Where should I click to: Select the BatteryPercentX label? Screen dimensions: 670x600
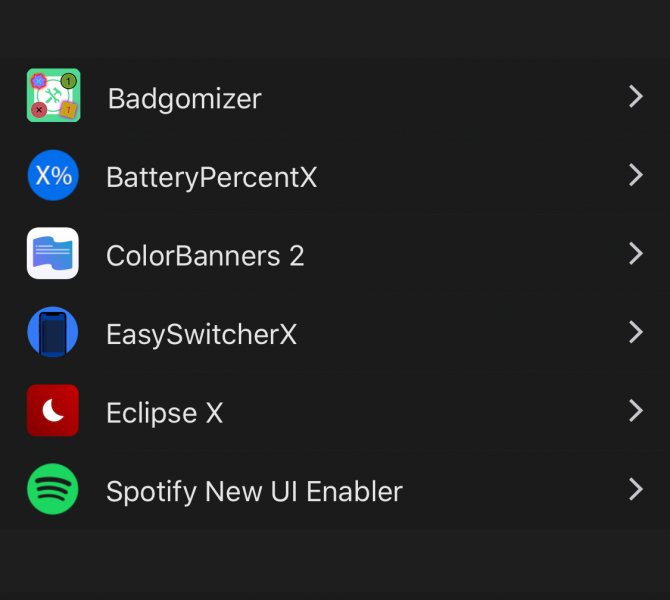(211, 177)
